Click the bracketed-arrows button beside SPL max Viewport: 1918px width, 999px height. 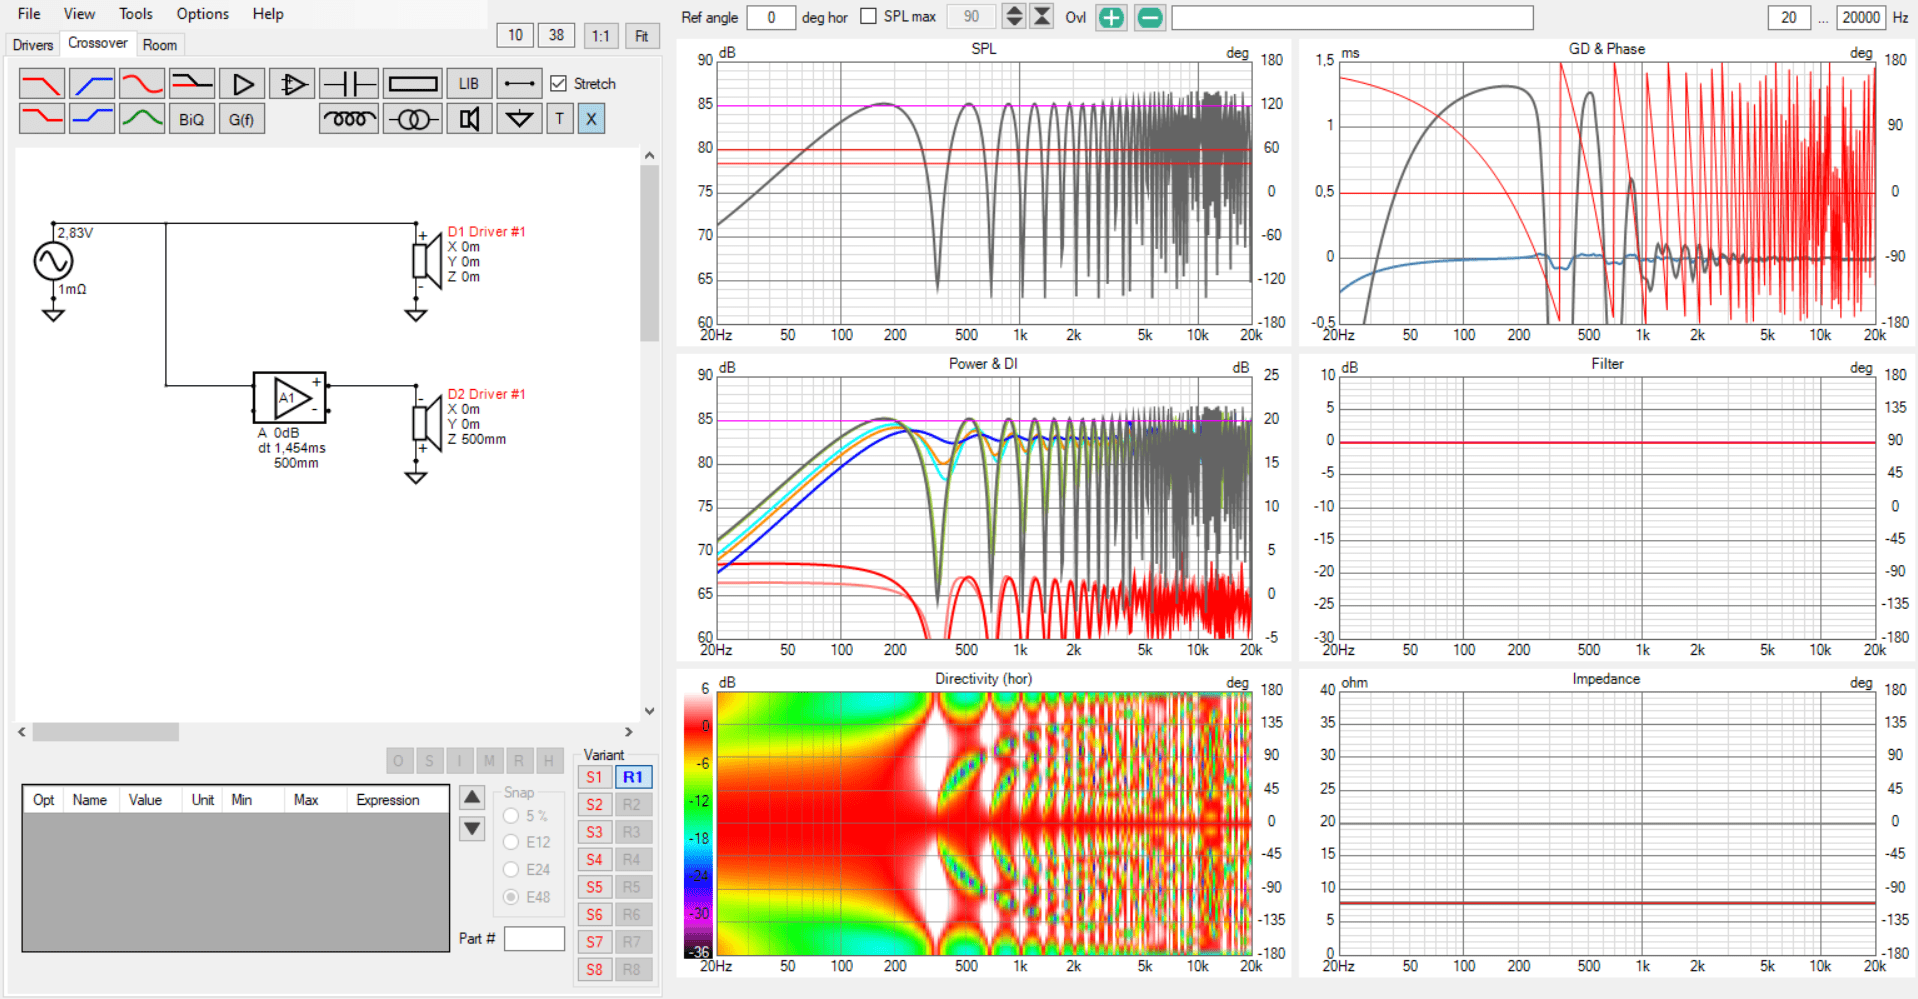[x=1042, y=17]
